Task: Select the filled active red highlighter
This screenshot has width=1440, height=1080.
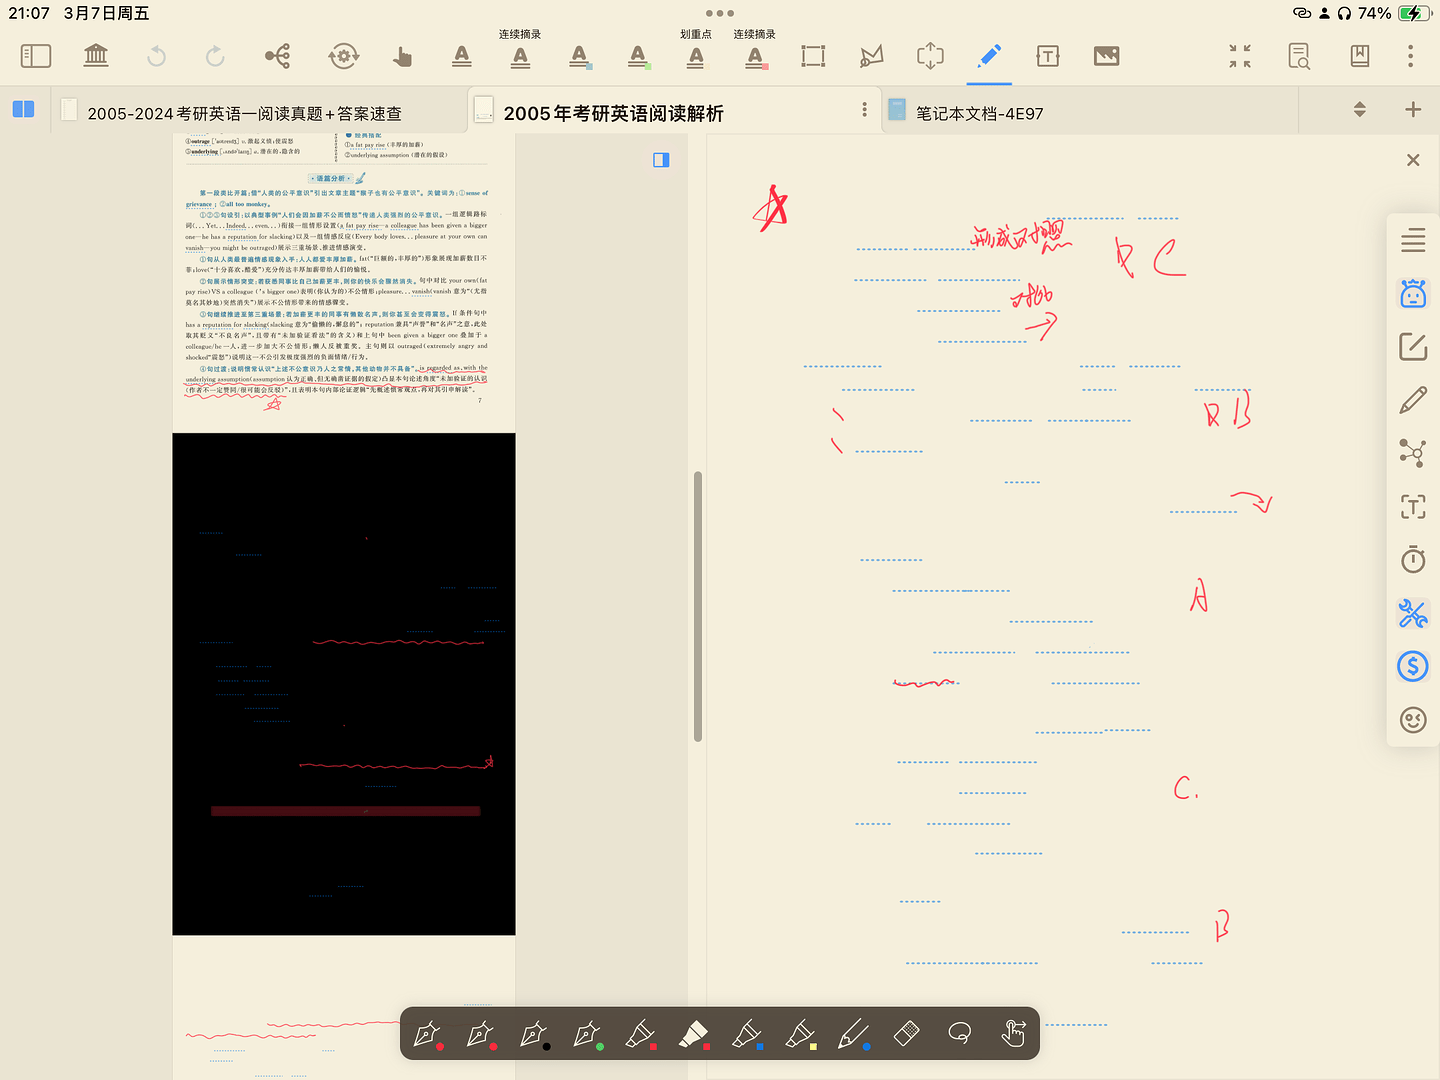Action: (x=694, y=1034)
